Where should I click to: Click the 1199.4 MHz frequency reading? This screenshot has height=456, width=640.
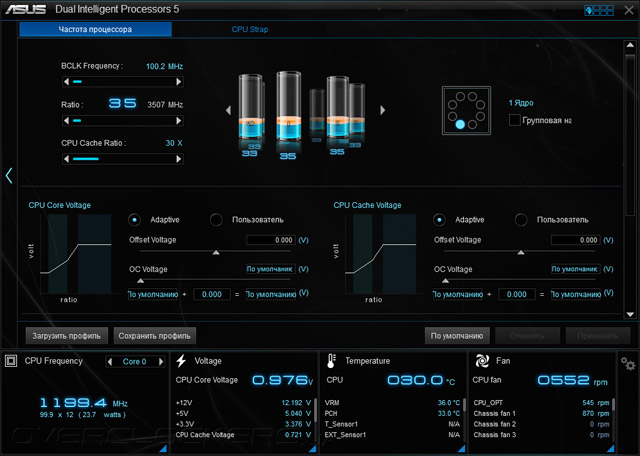[84, 403]
